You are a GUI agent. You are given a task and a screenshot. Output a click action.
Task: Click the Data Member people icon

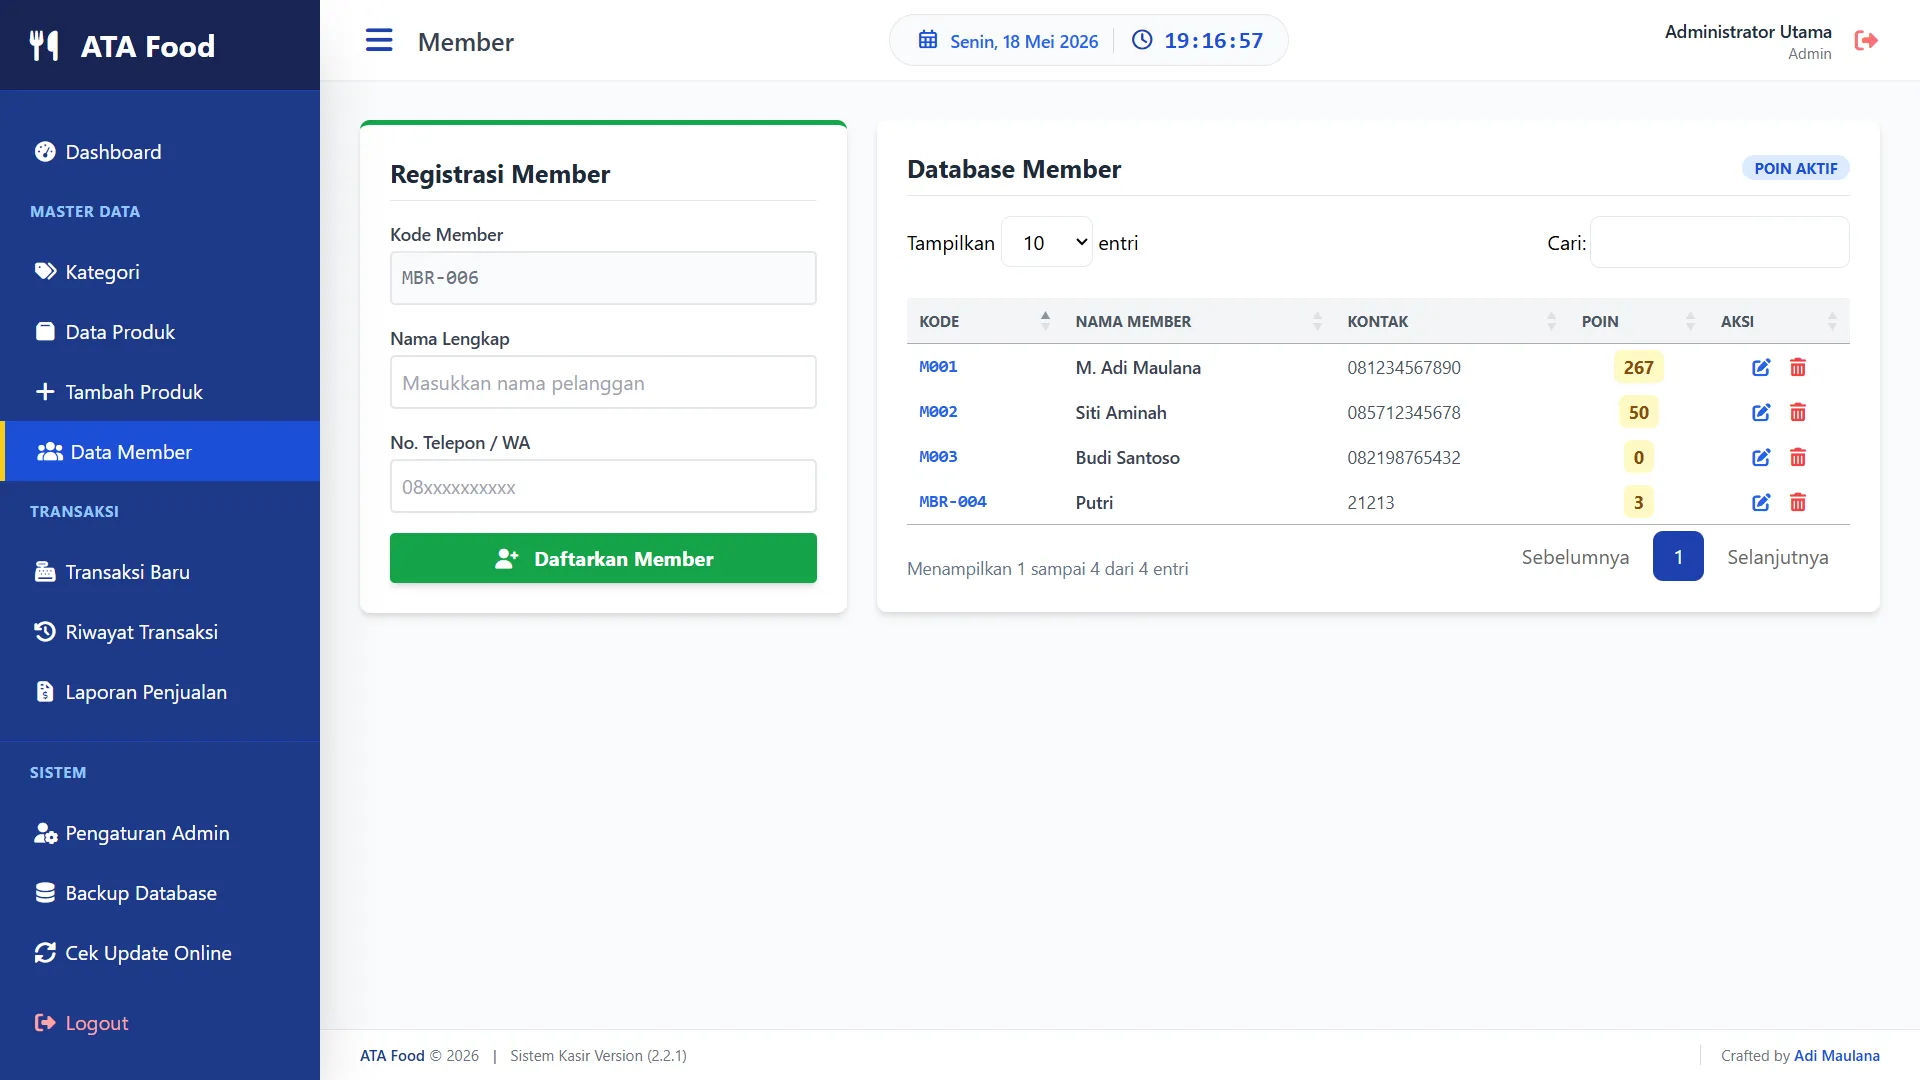pyautogui.click(x=50, y=452)
